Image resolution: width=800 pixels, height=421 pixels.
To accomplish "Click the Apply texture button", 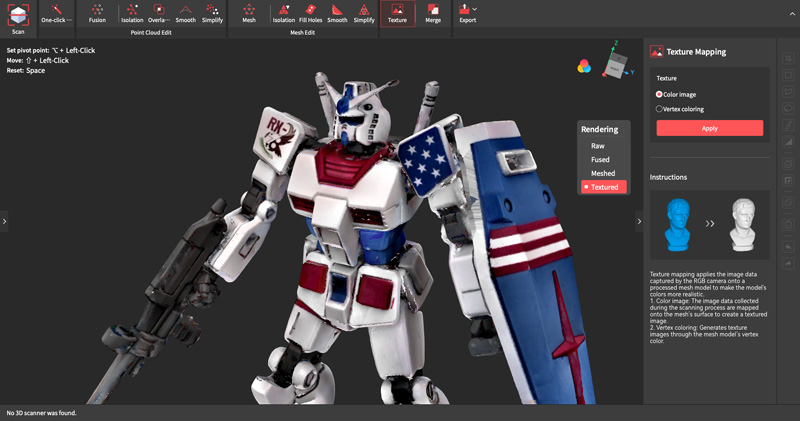I will pyautogui.click(x=710, y=128).
